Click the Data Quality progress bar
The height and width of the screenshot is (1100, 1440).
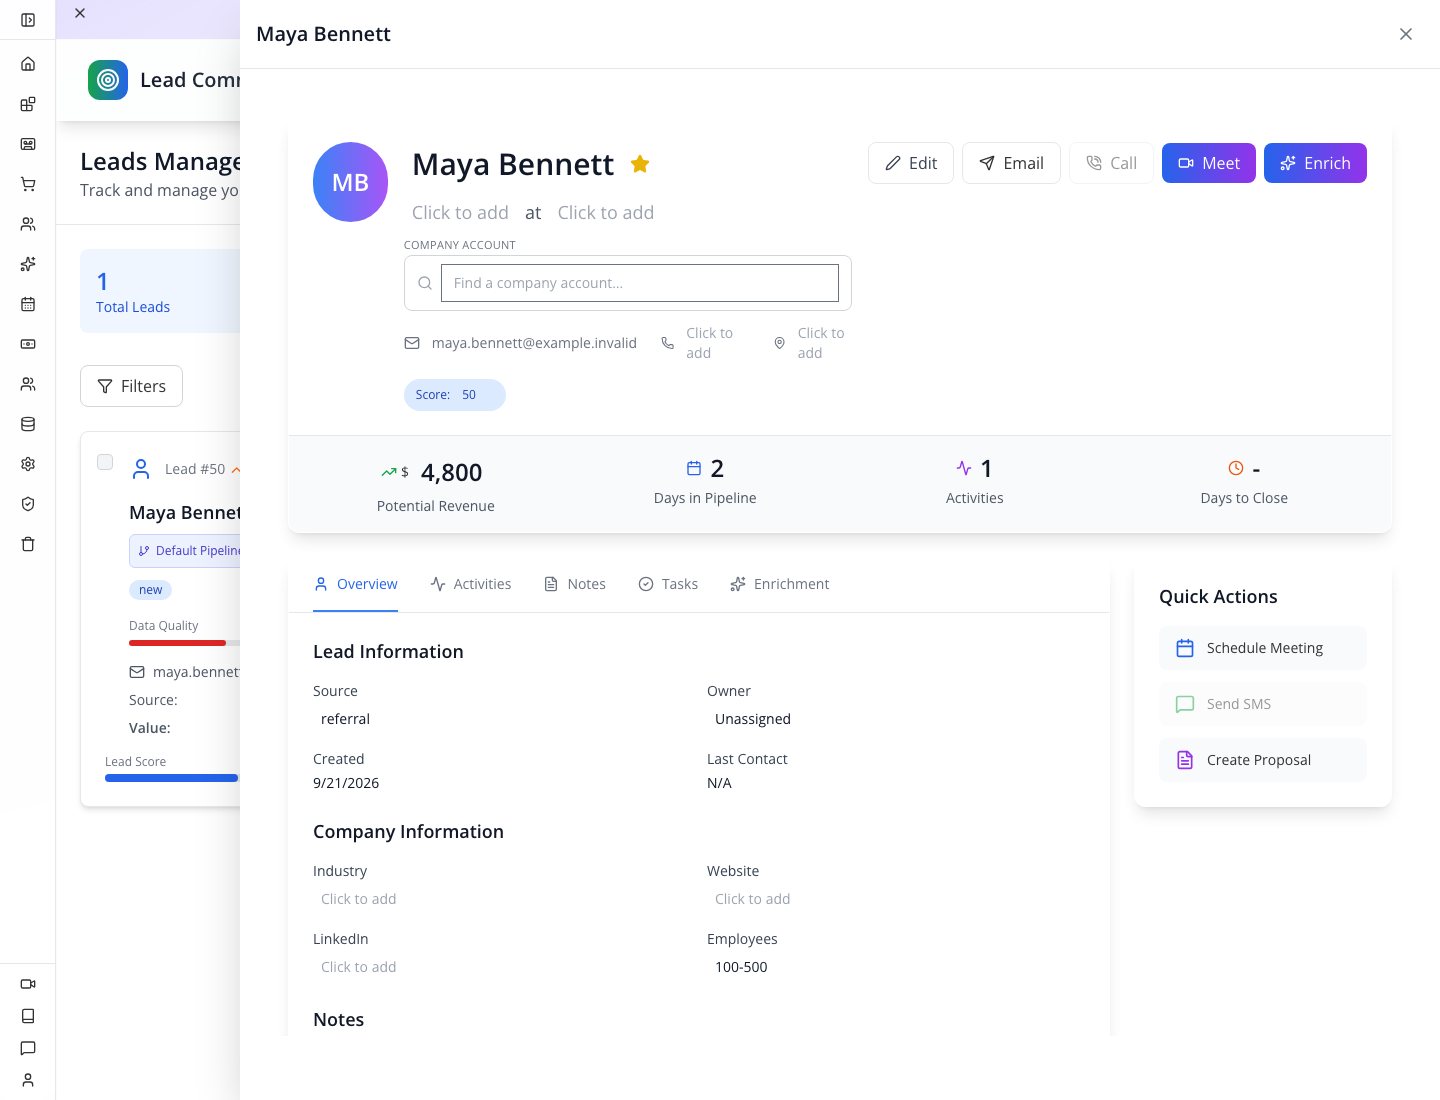click(x=184, y=643)
